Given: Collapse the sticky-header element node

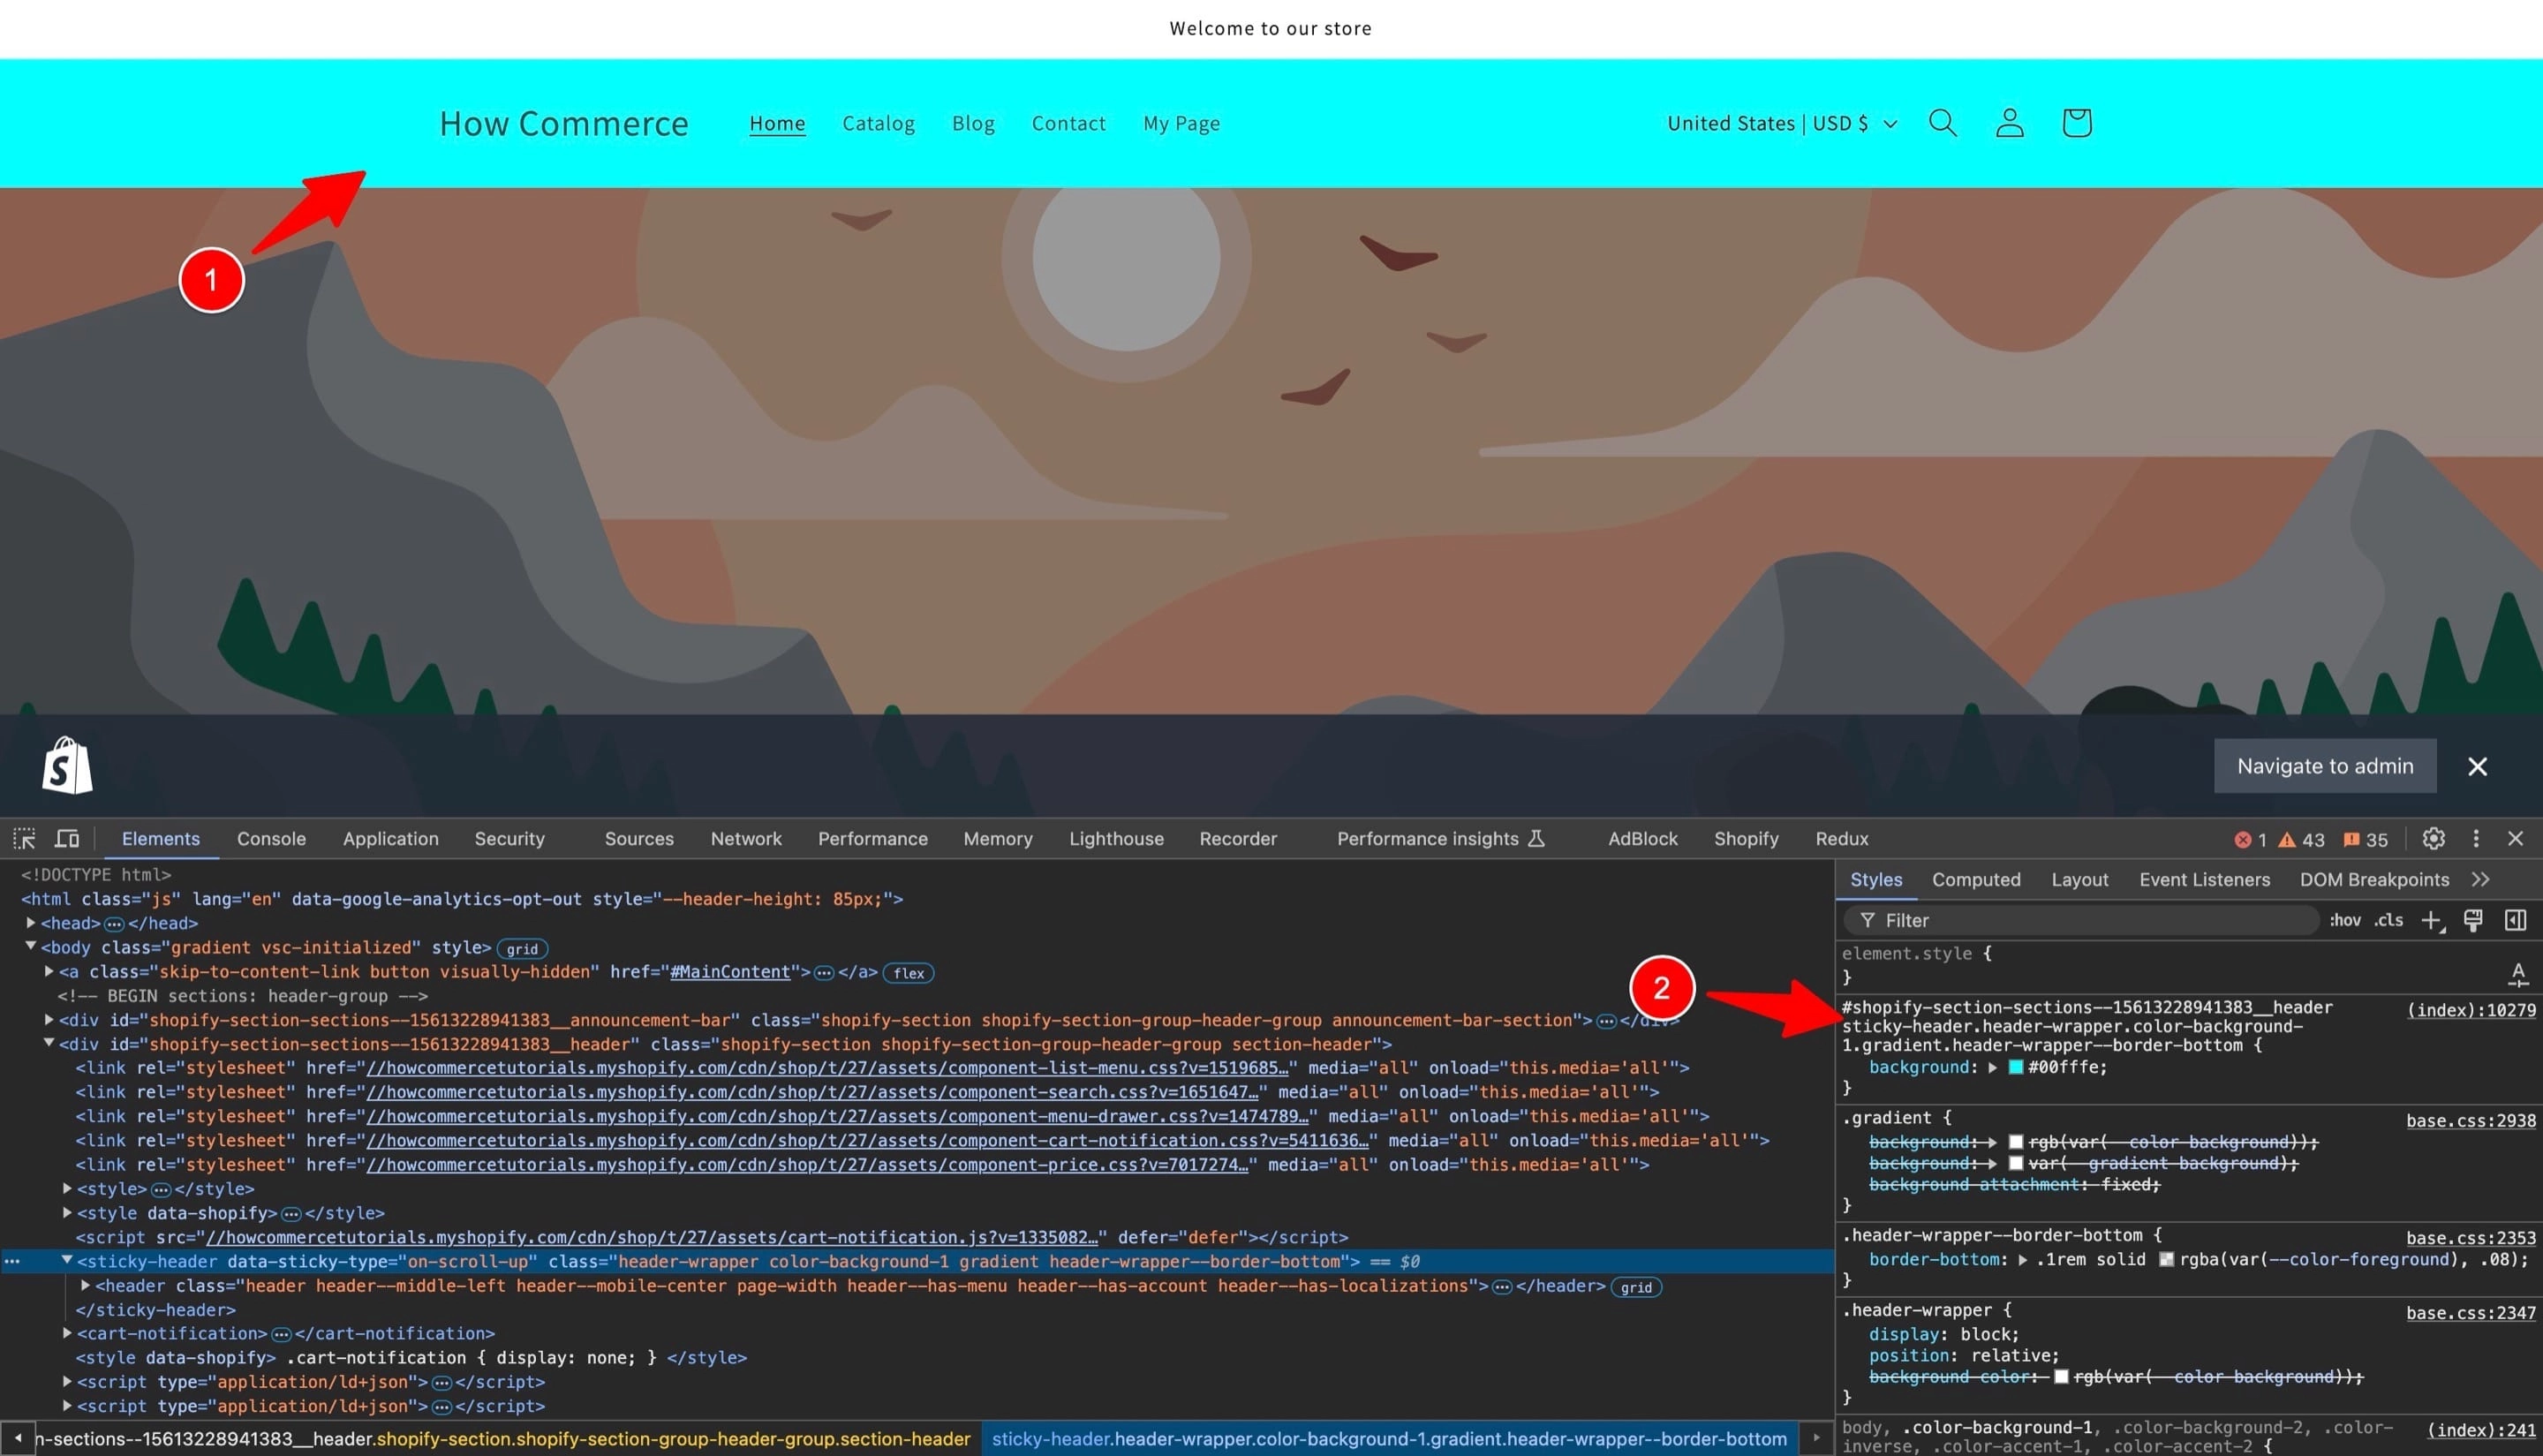Looking at the screenshot, I should [x=67, y=1260].
